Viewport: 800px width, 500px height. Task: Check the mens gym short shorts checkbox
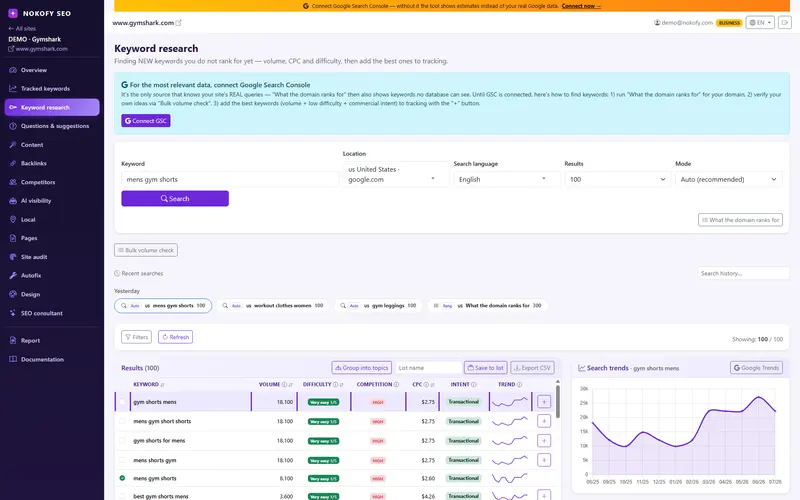122,421
